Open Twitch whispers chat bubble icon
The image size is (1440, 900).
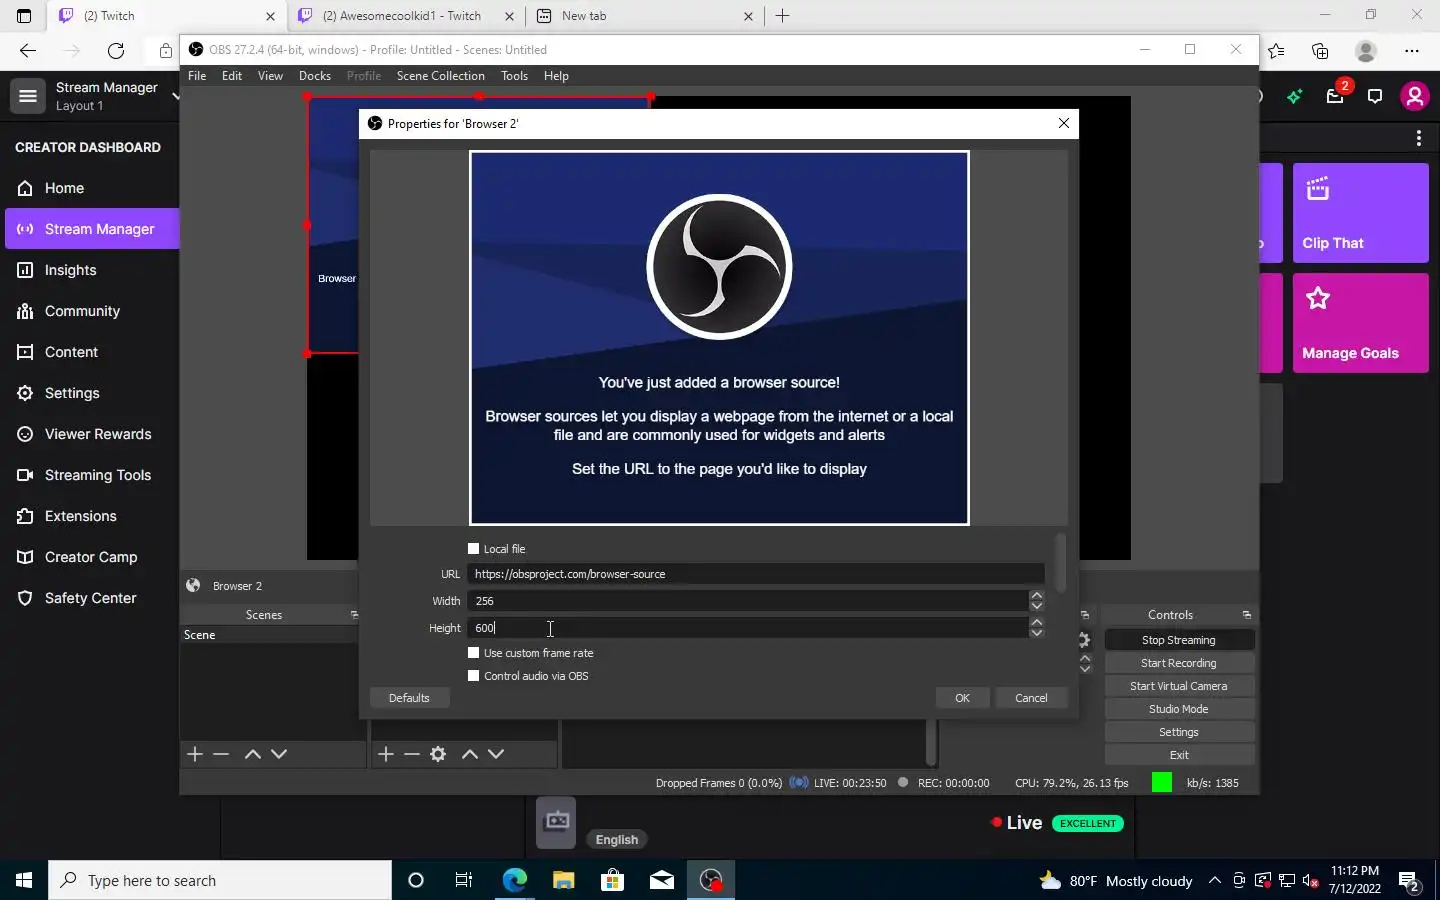(1375, 97)
